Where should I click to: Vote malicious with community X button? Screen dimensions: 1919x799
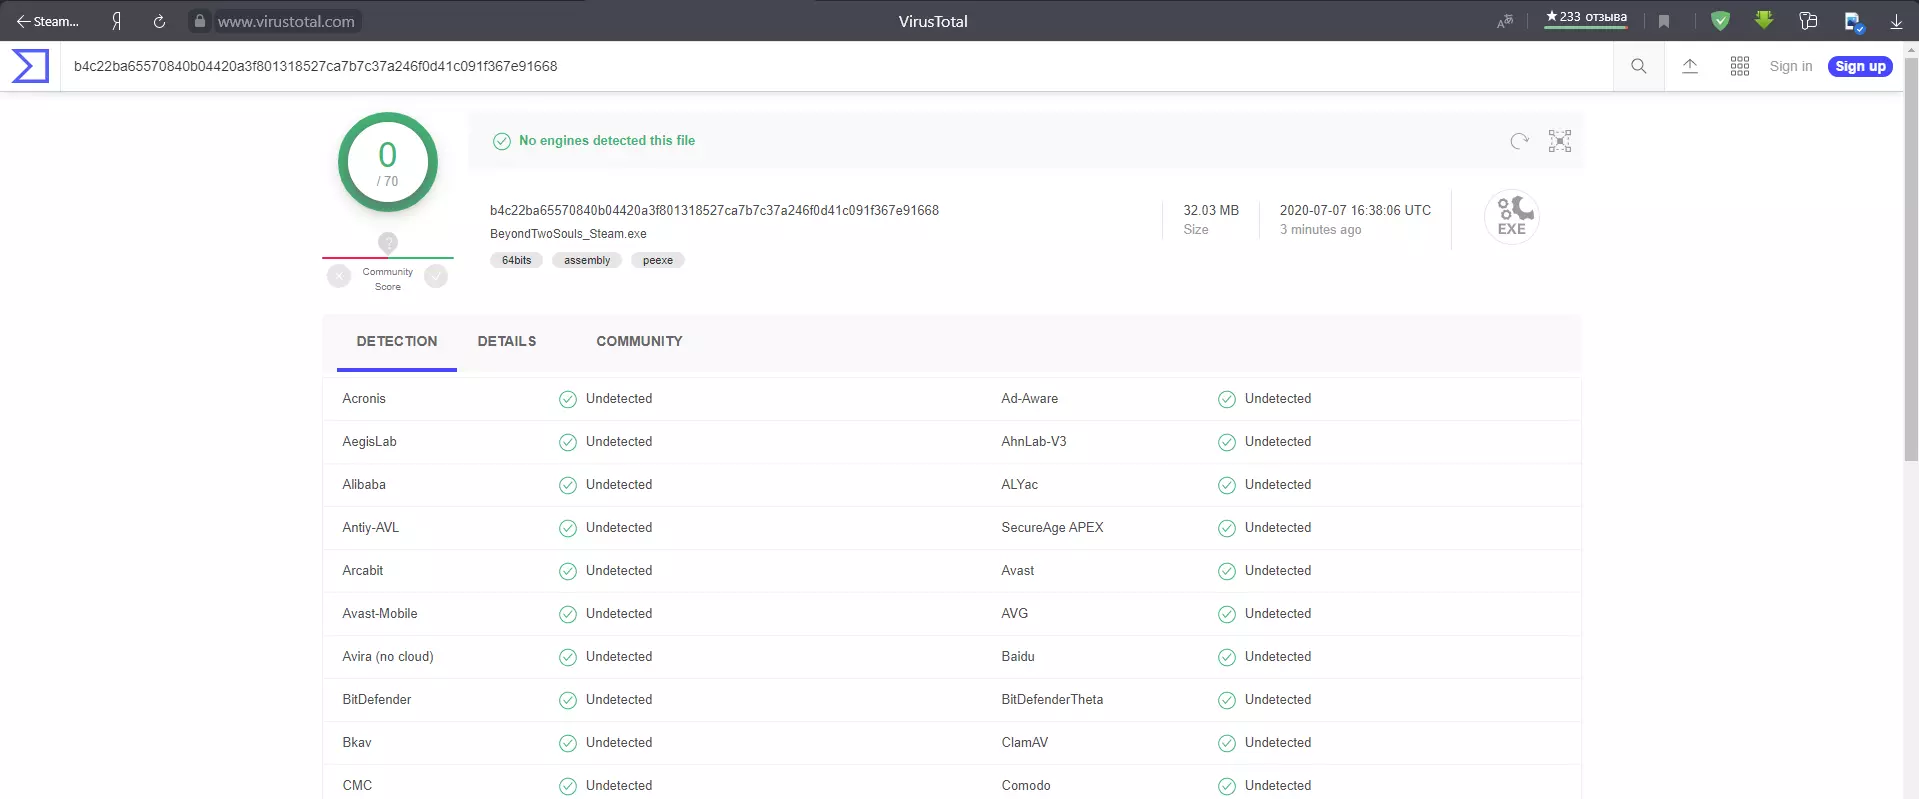tap(339, 276)
